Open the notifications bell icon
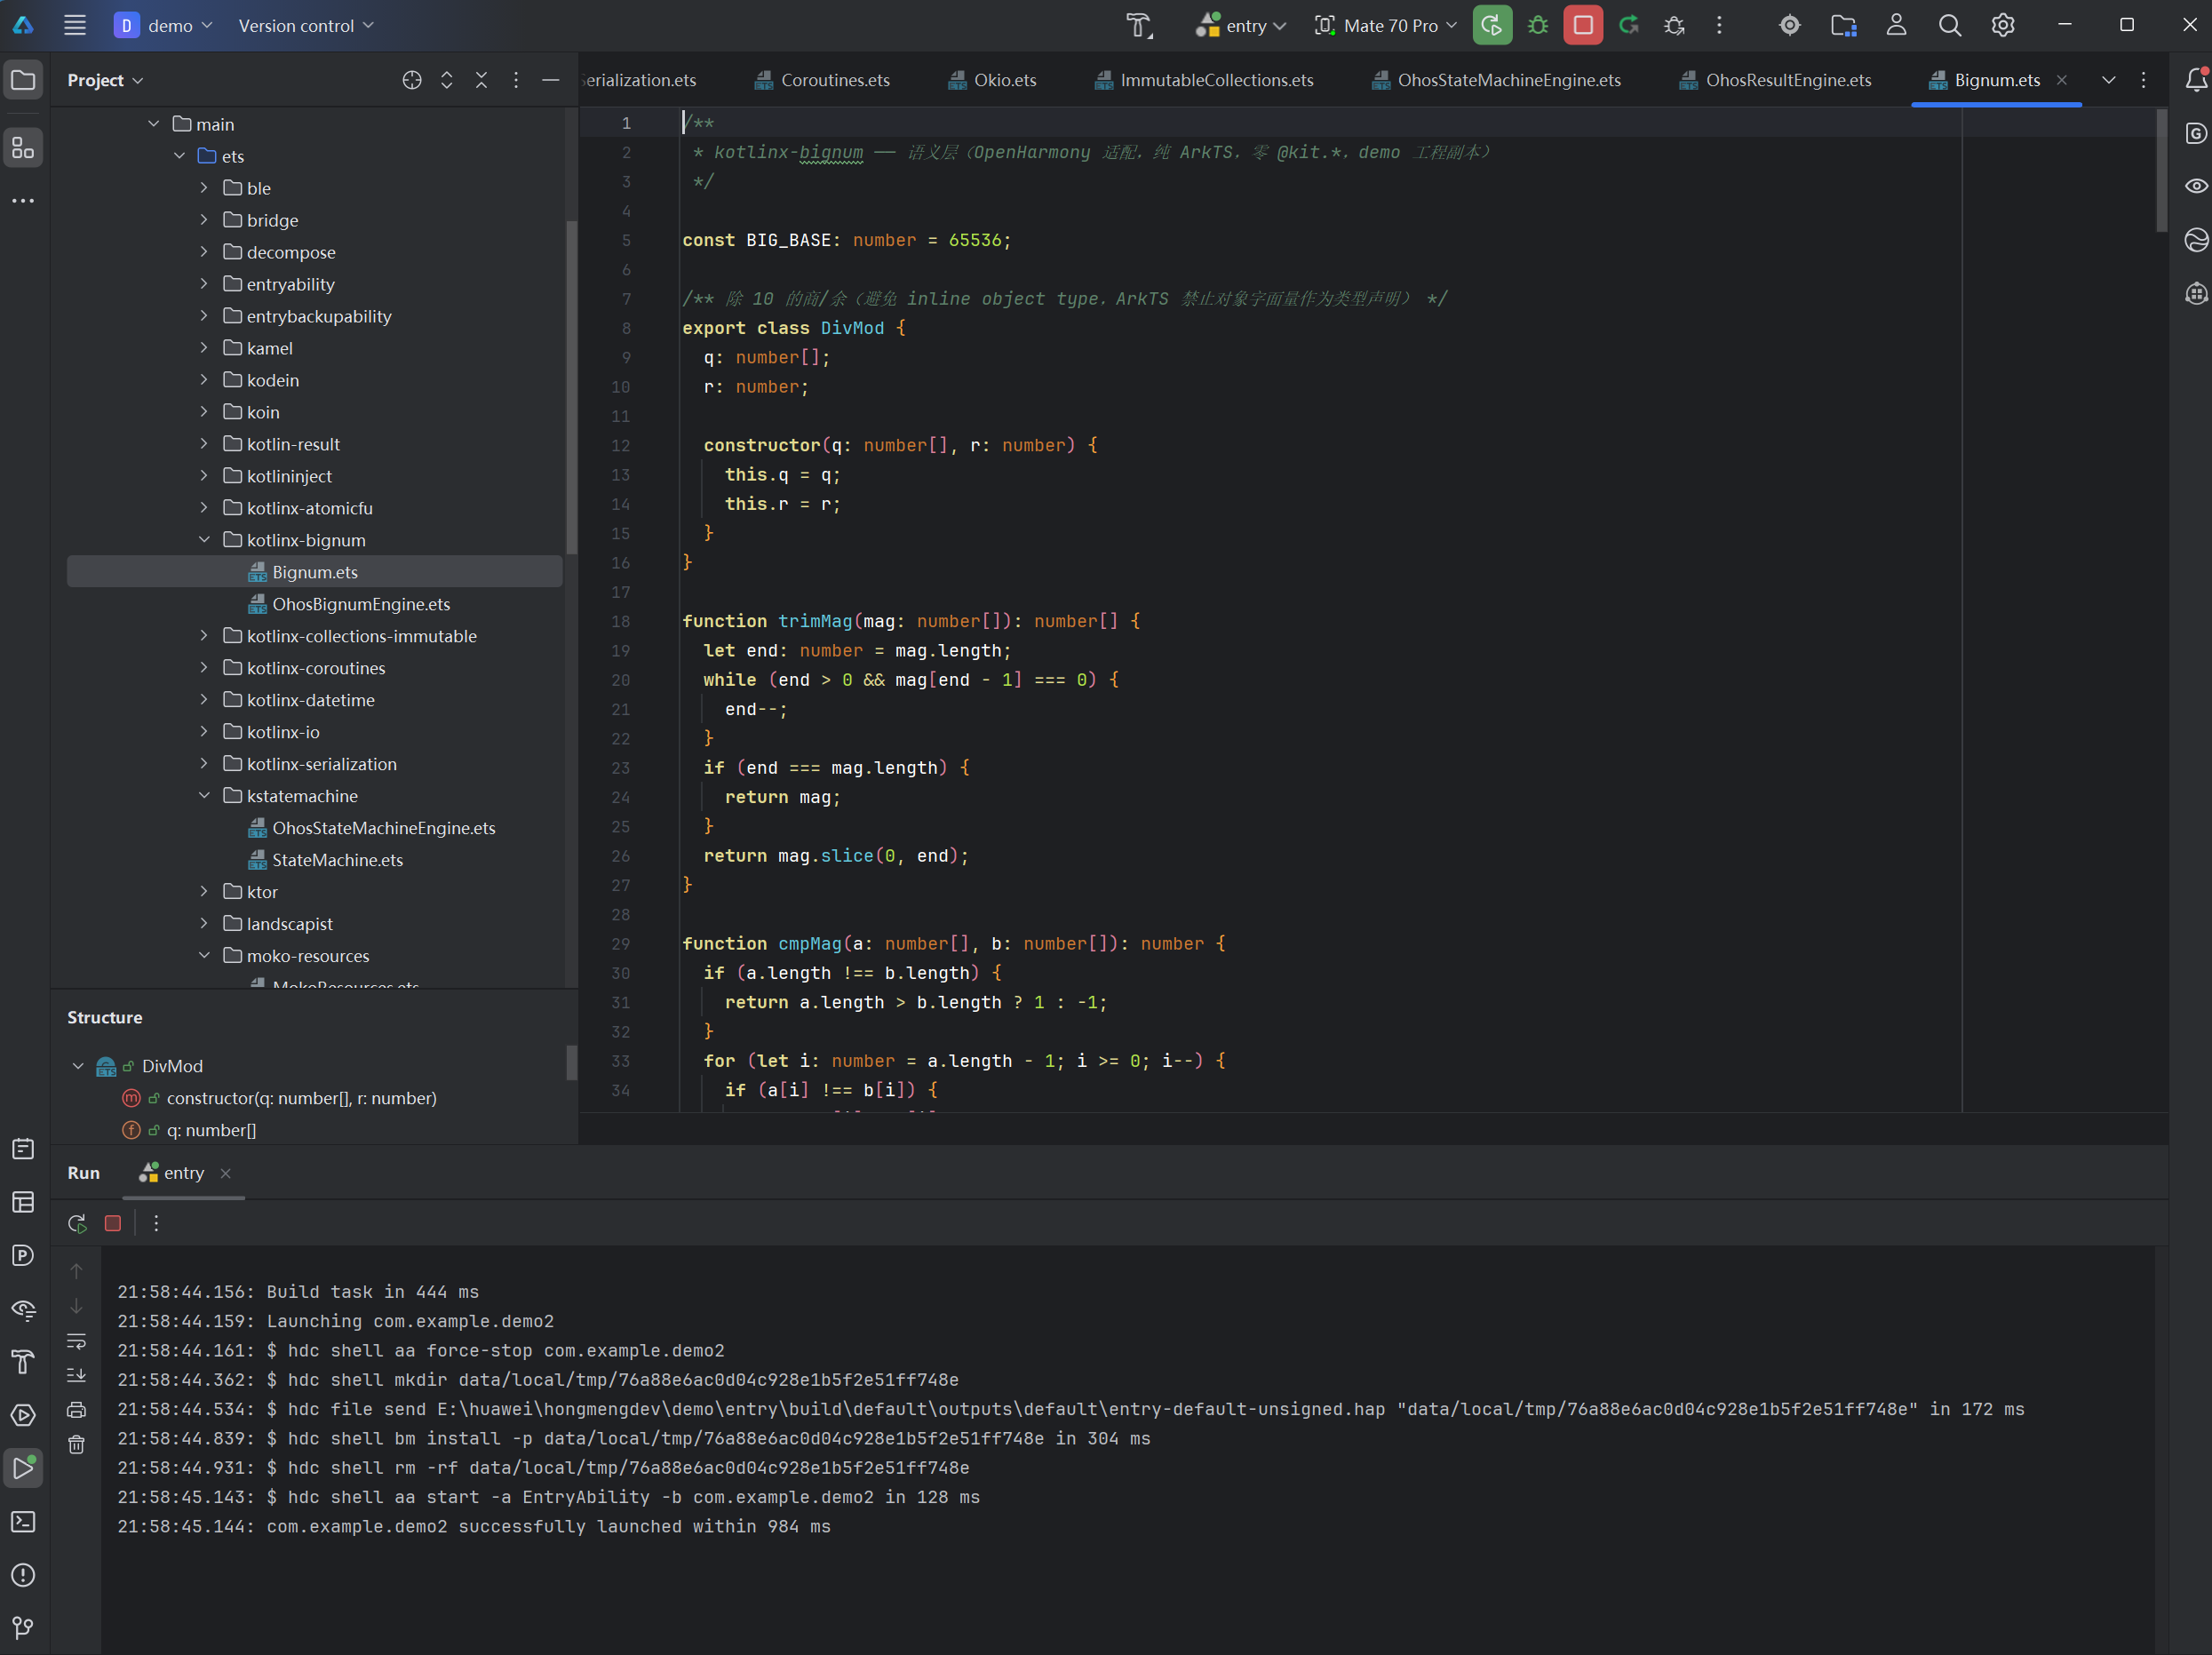 click(2195, 80)
